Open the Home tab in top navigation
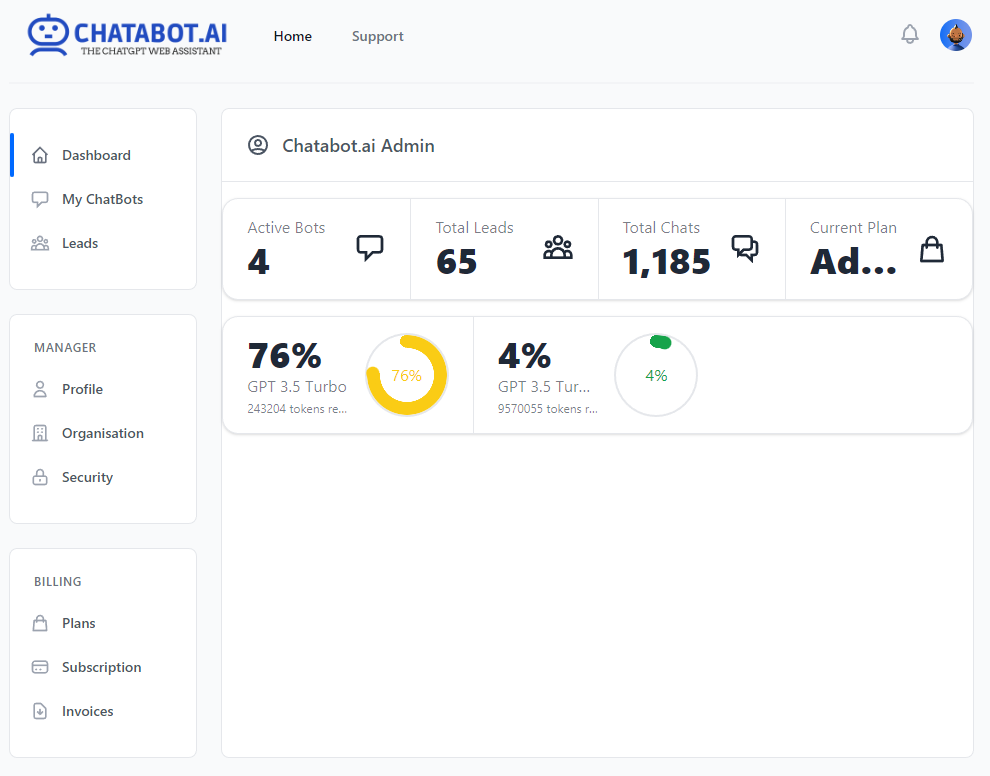Viewport: 990px width, 776px height. coord(293,36)
